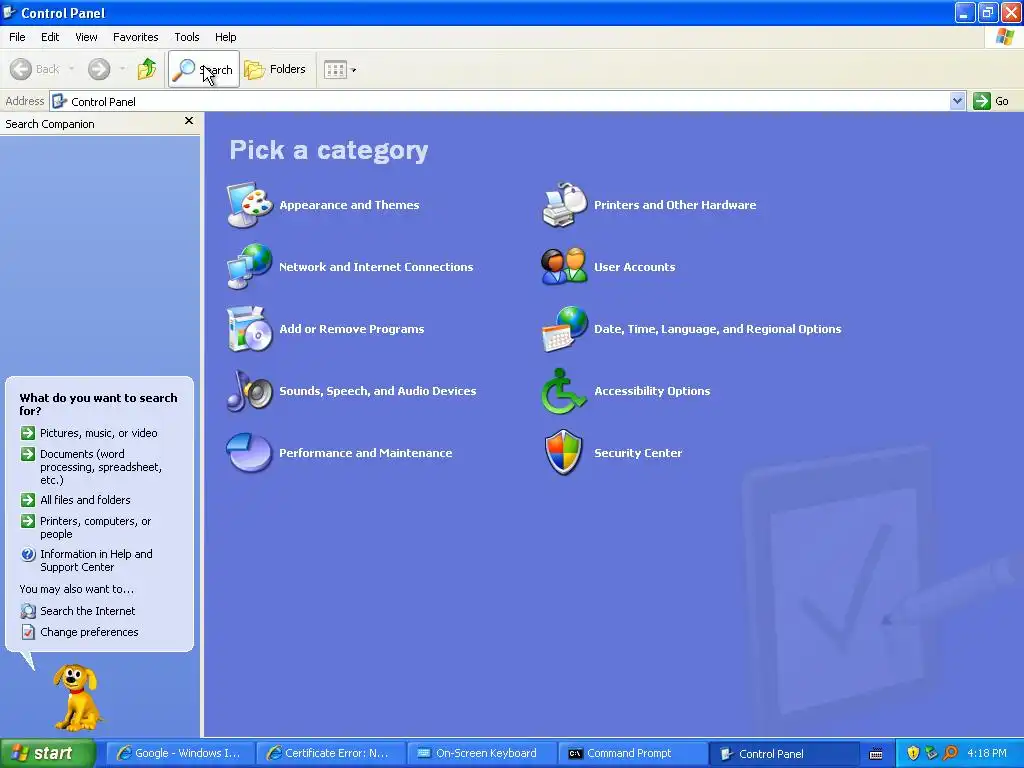Click the Up folder toolbar icon

(147, 69)
